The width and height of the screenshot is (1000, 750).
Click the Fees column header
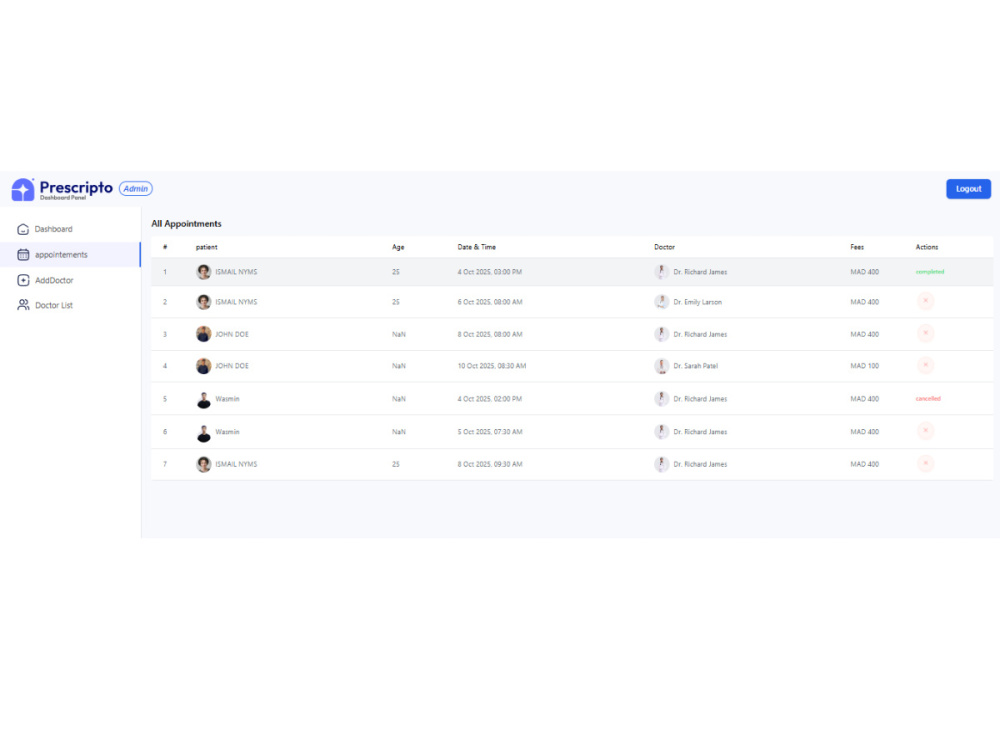pos(857,247)
